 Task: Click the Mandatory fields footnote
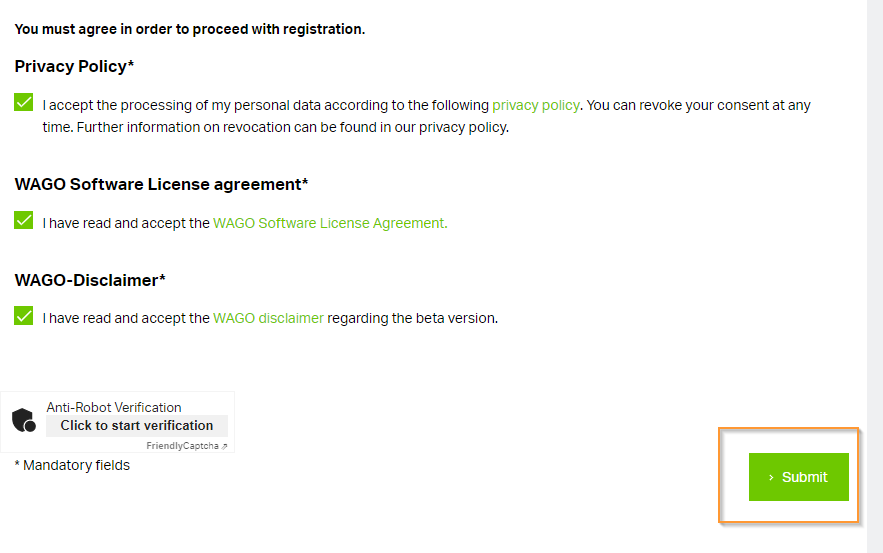click(72, 466)
